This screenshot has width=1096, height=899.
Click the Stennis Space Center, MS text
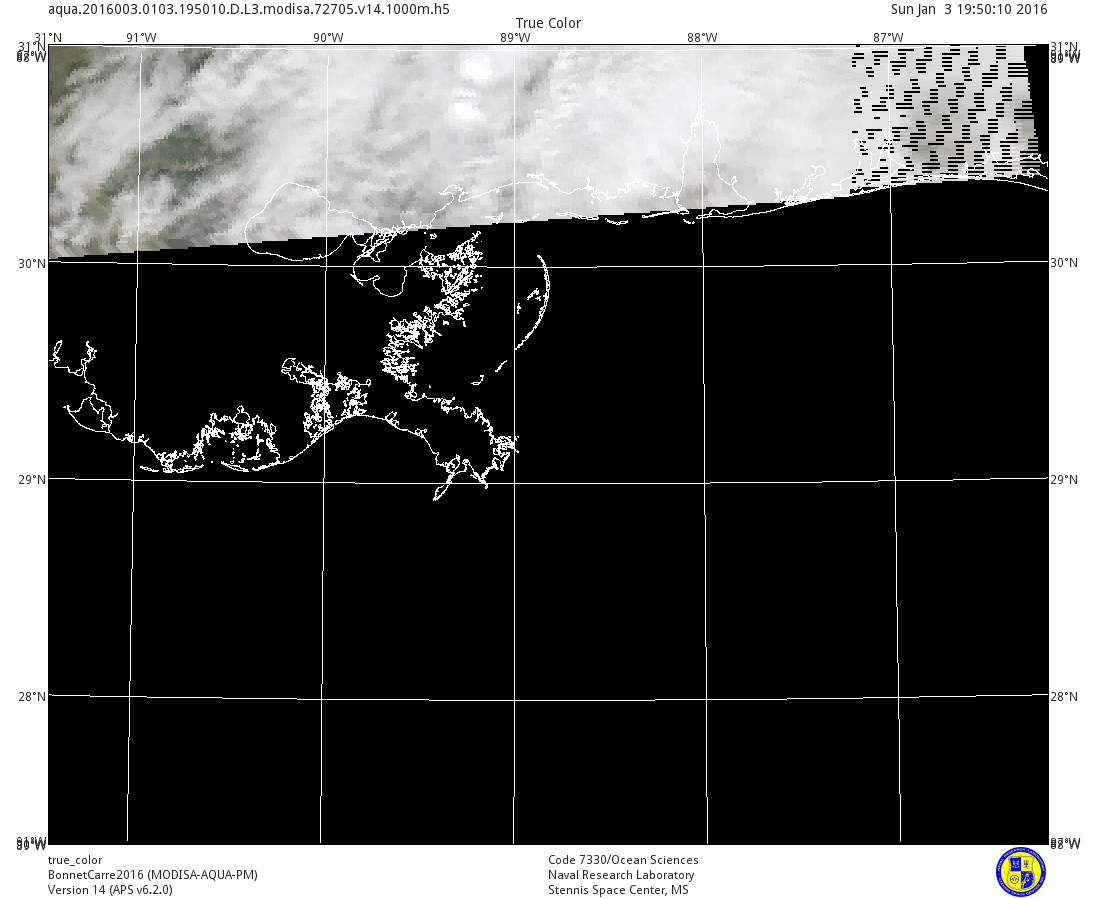pyautogui.click(x=618, y=890)
